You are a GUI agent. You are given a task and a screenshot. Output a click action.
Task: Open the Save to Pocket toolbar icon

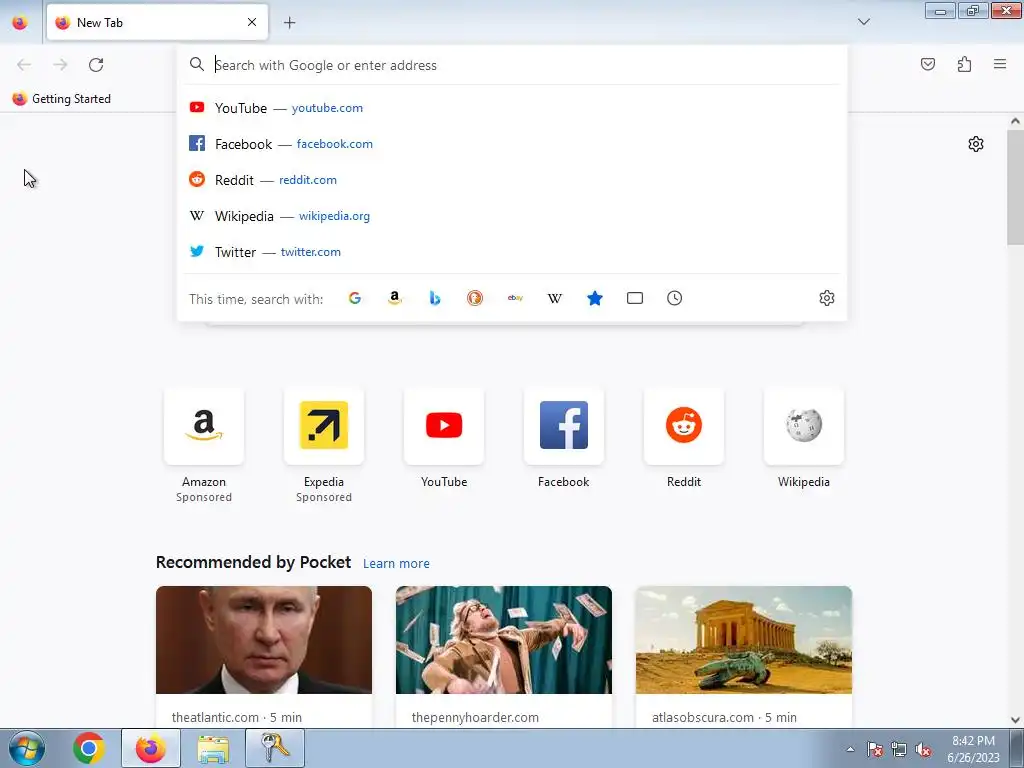tap(928, 64)
